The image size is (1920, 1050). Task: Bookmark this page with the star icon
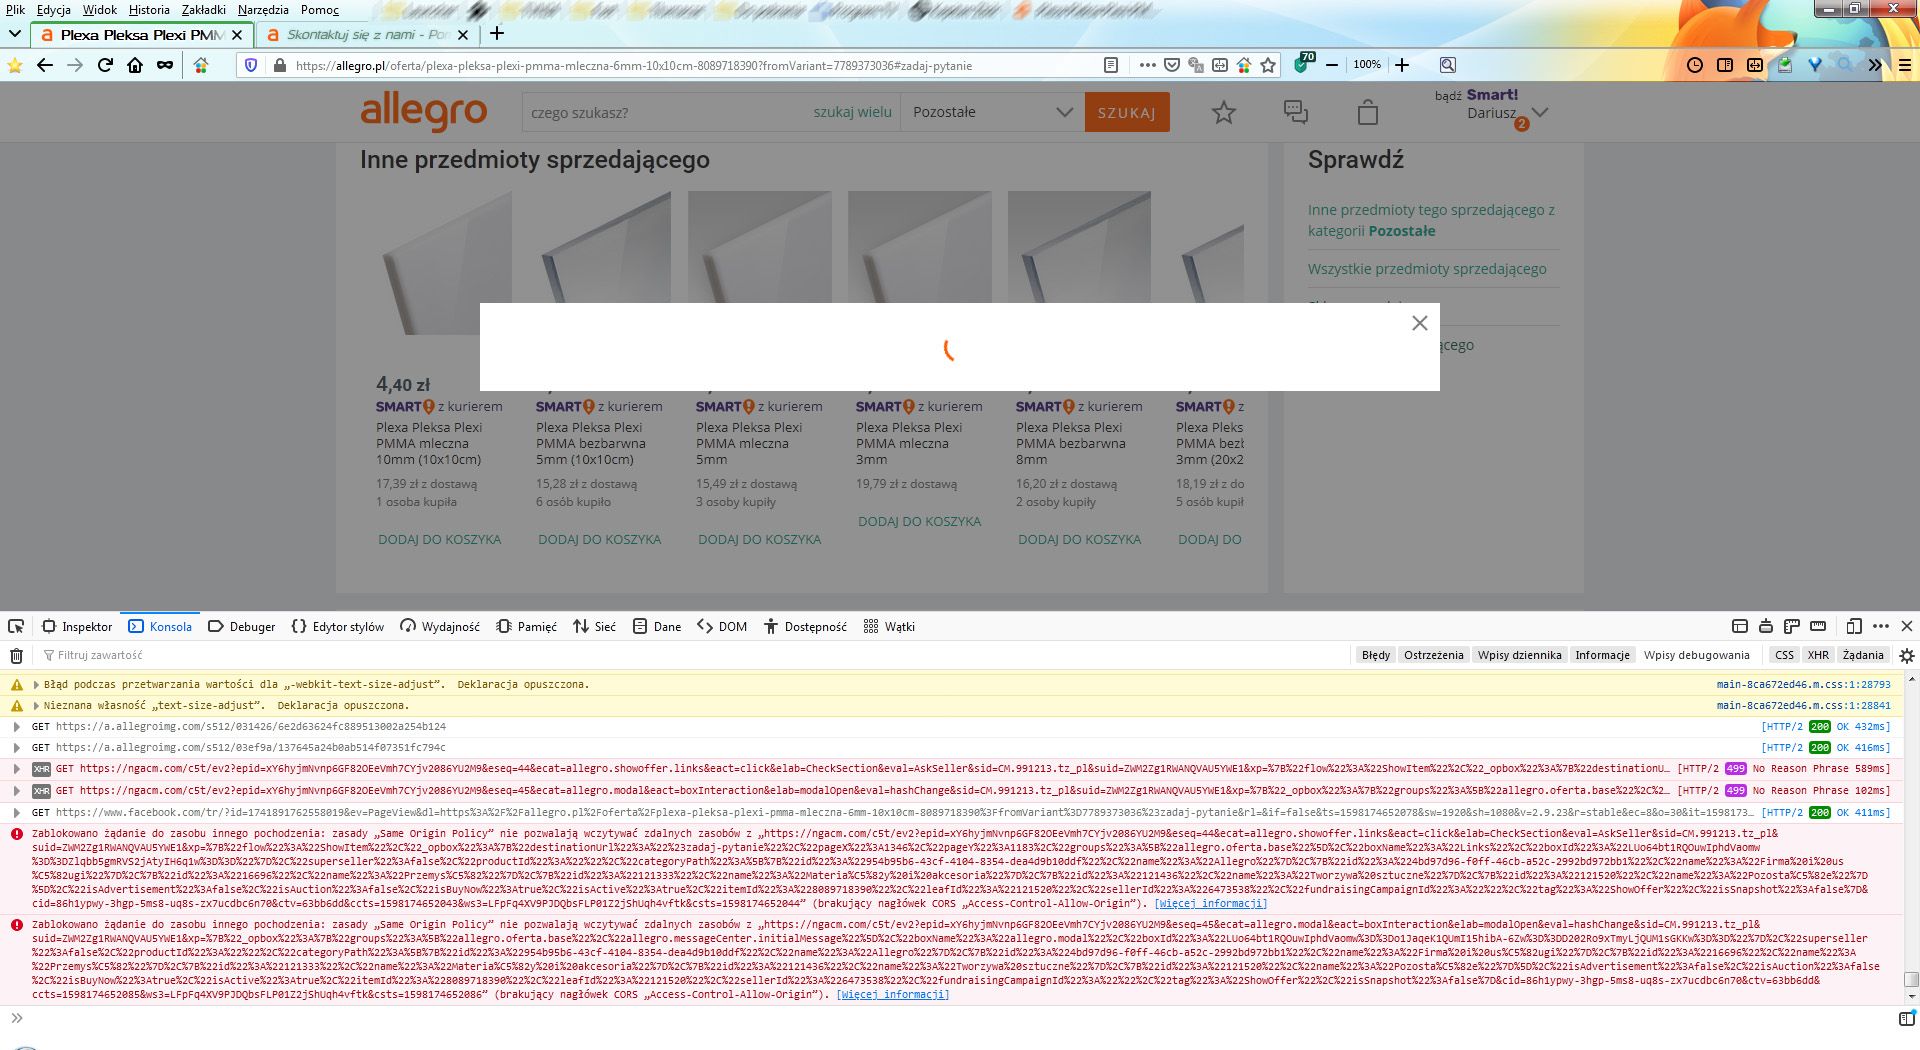(x=1268, y=65)
